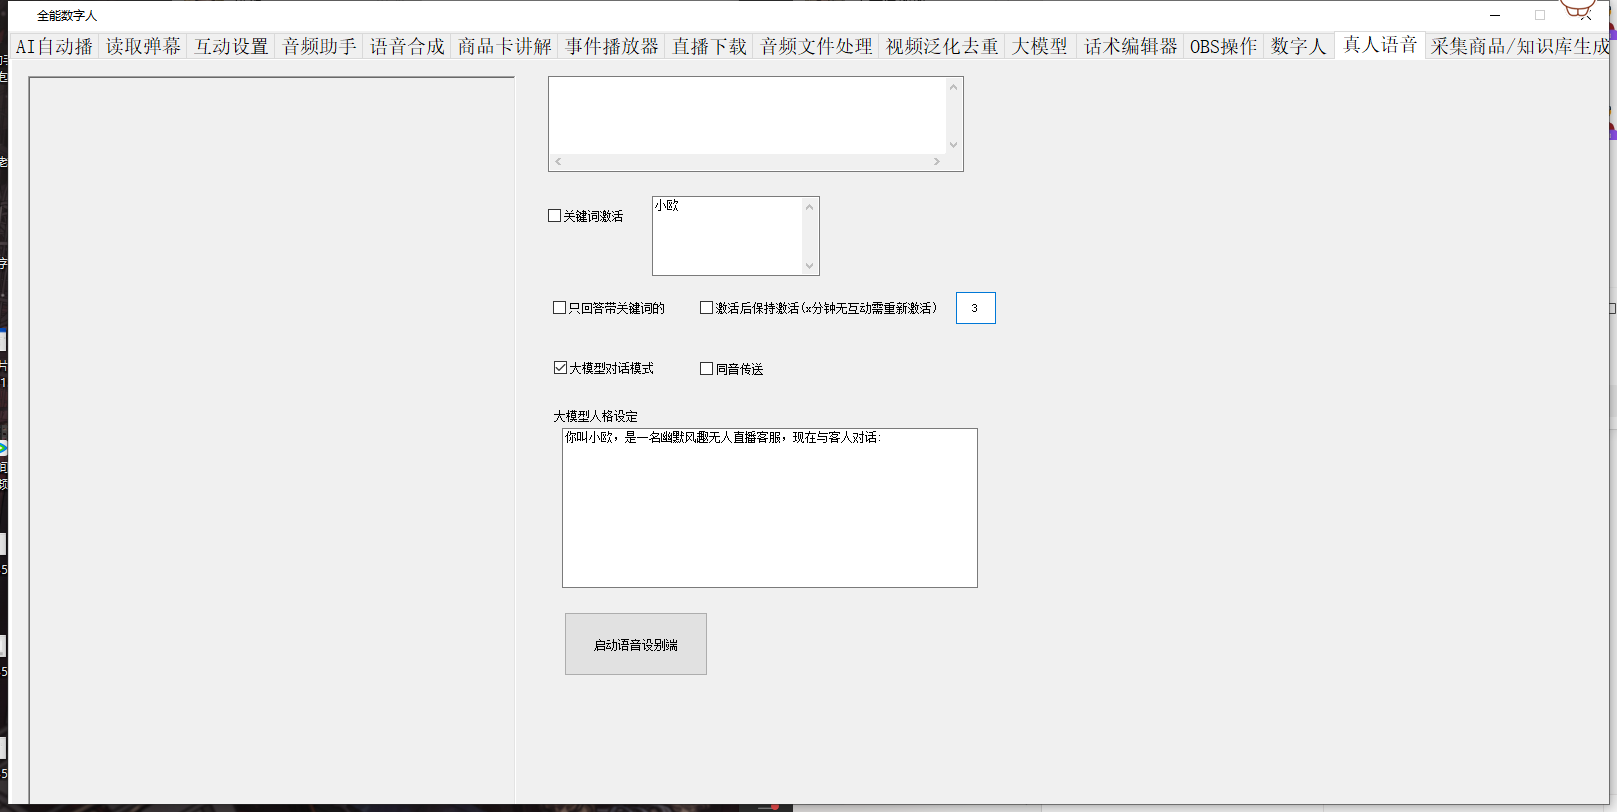Switch to the 大模型 tab
Viewport: 1617px width, 812px height.
(1039, 46)
